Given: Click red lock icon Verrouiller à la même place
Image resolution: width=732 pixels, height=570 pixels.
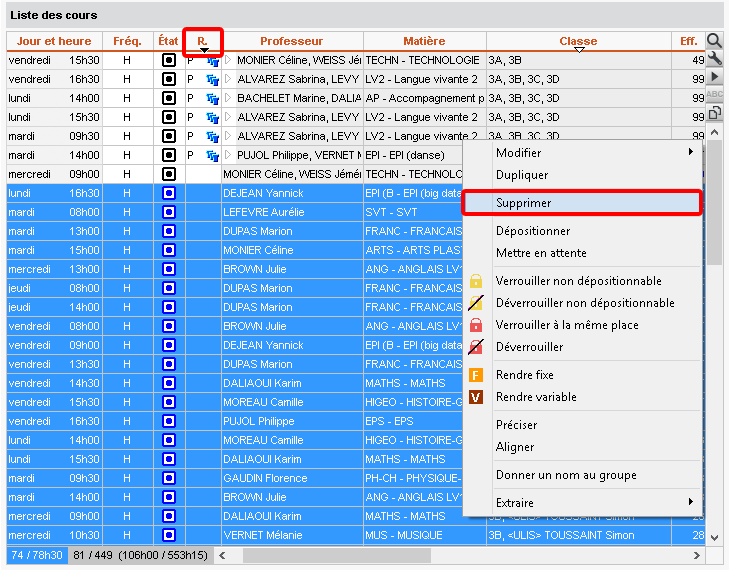Looking at the screenshot, I should pyautogui.click(x=476, y=325).
